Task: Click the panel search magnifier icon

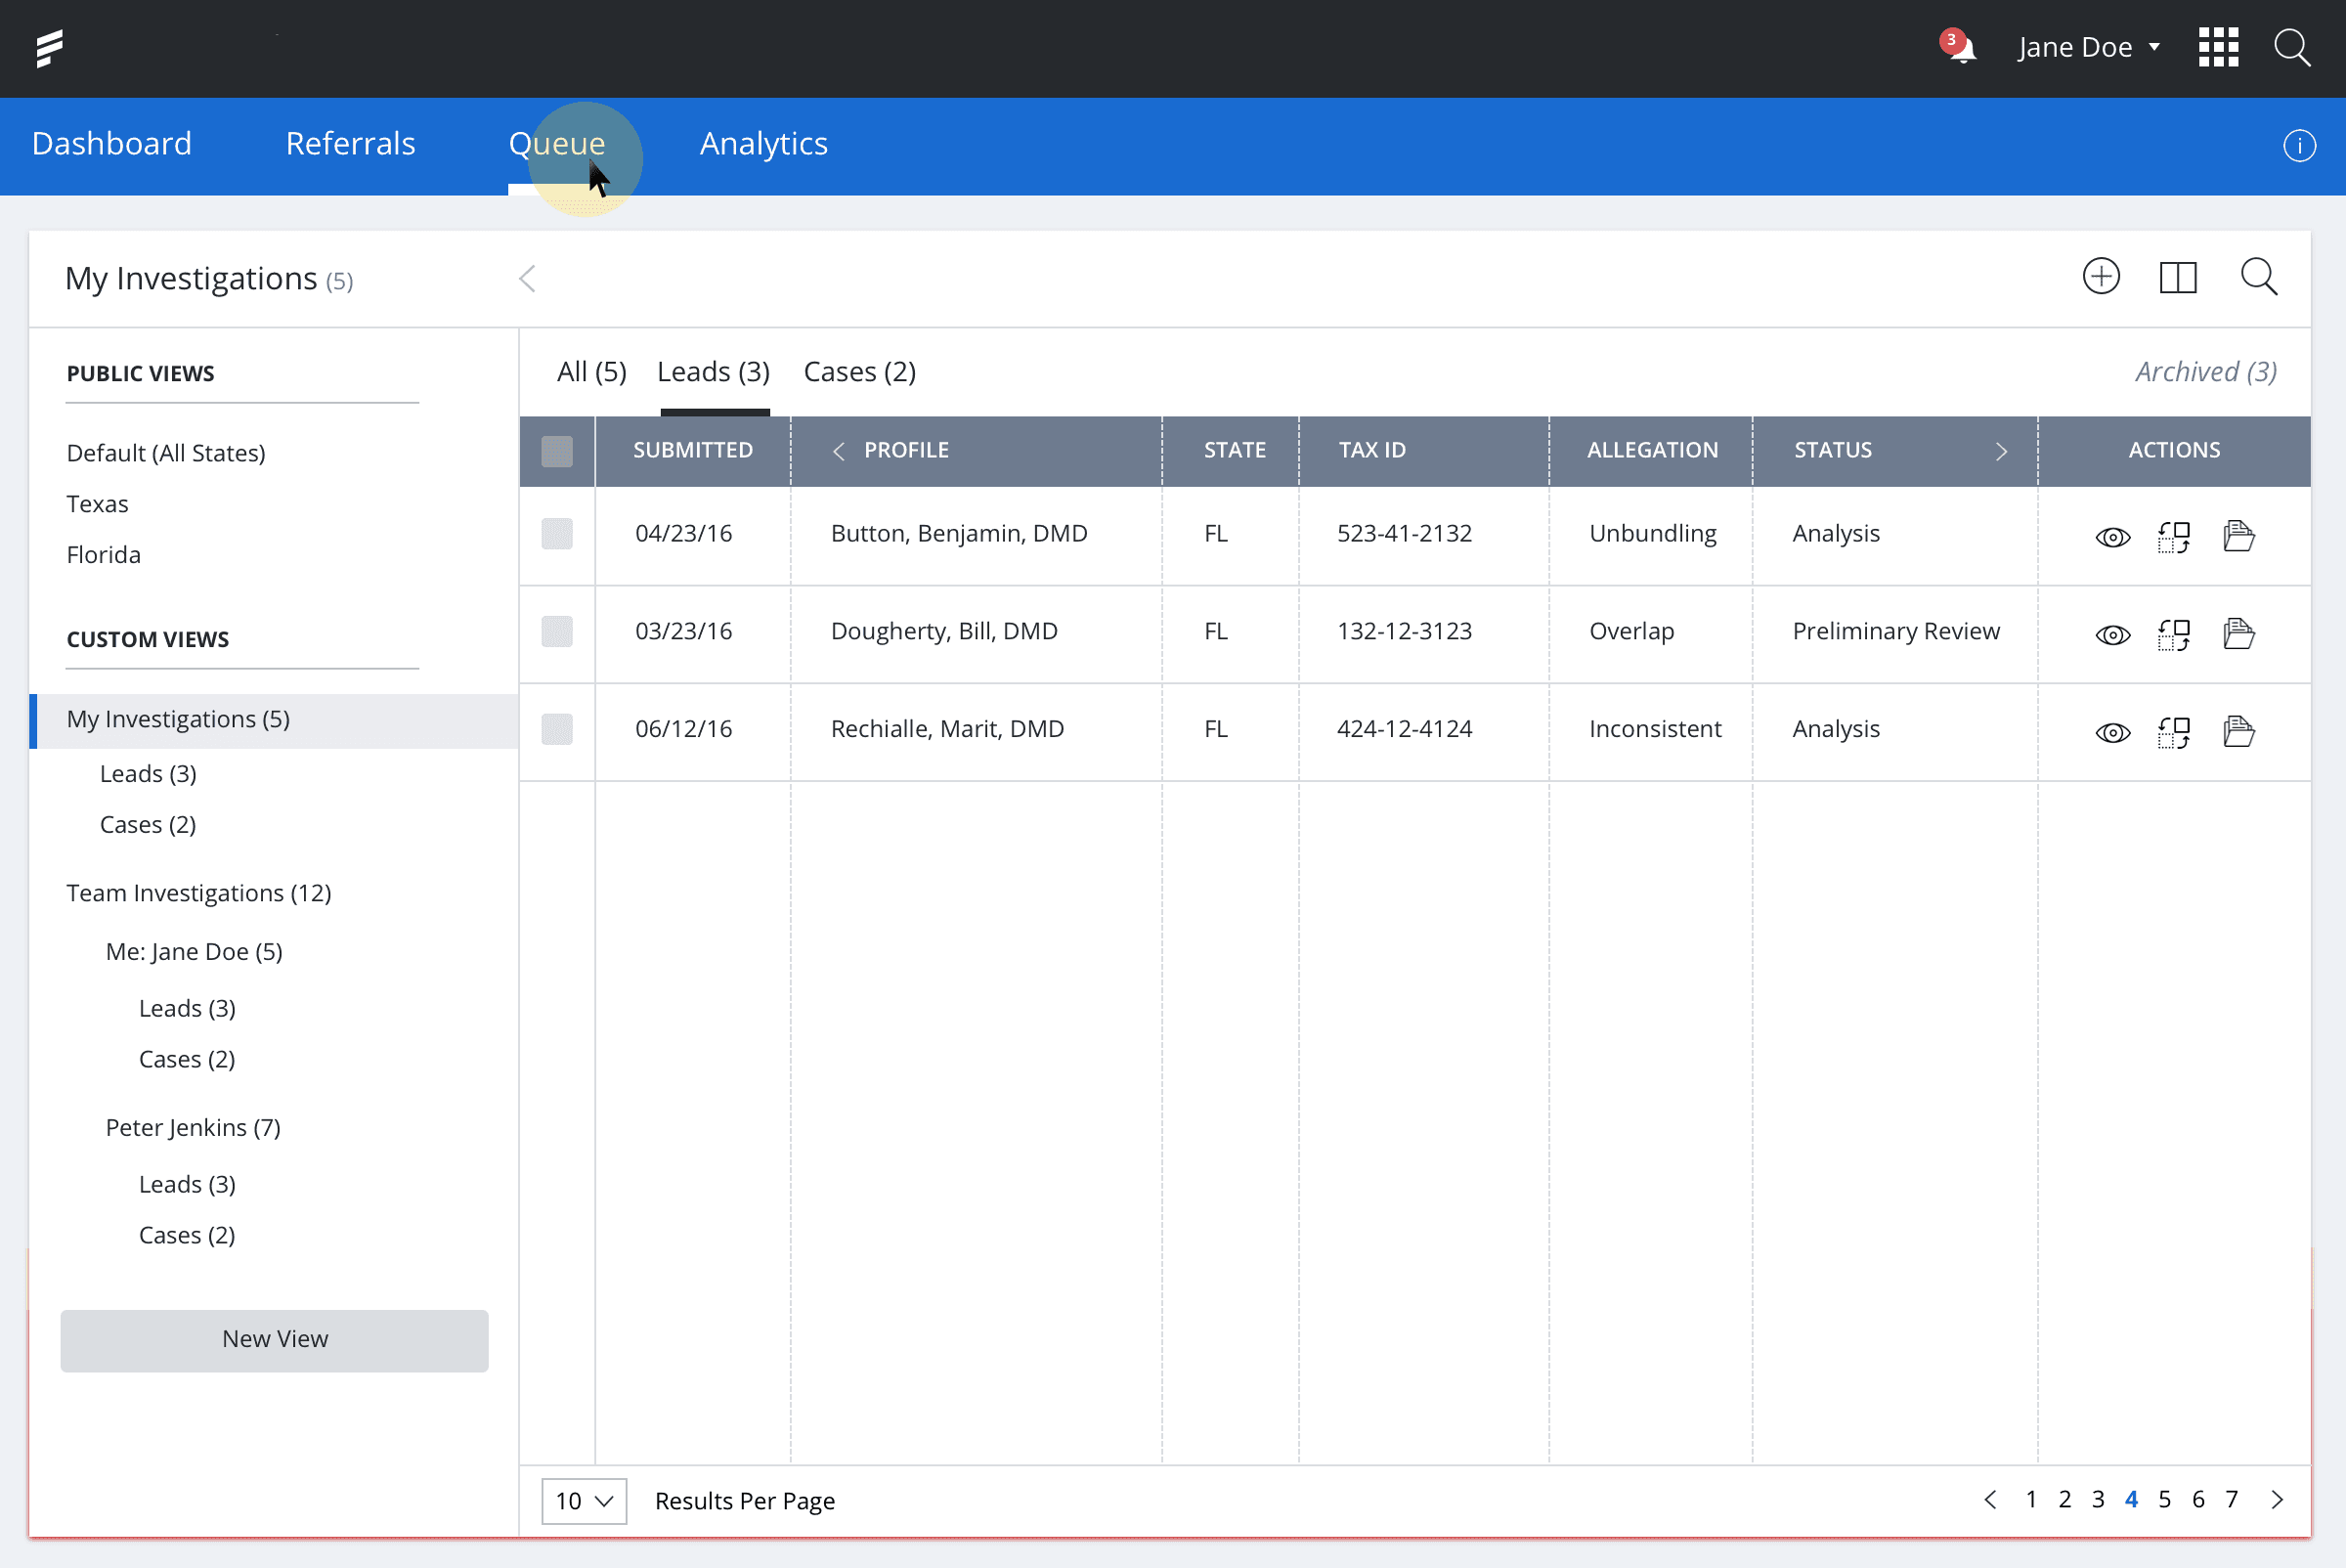Action: pos(2257,277)
